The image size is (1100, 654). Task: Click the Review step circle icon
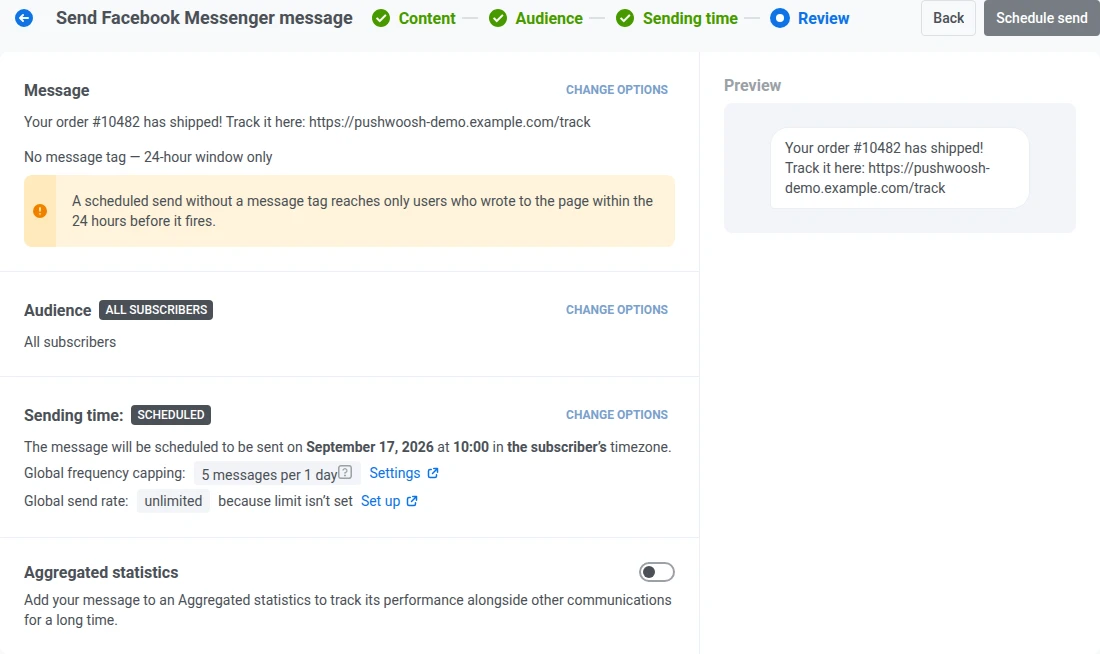(x=779, y=18)
